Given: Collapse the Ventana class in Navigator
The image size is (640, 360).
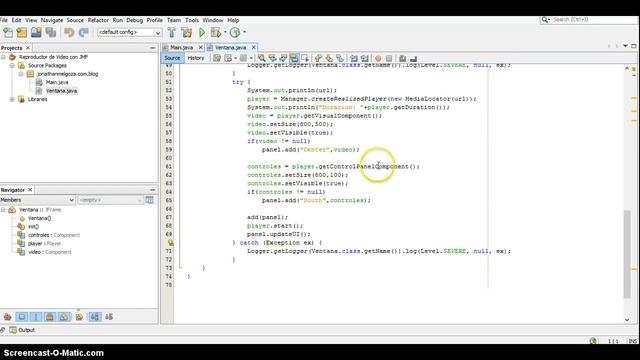Looking at the screenshot, I should point(3,210).
